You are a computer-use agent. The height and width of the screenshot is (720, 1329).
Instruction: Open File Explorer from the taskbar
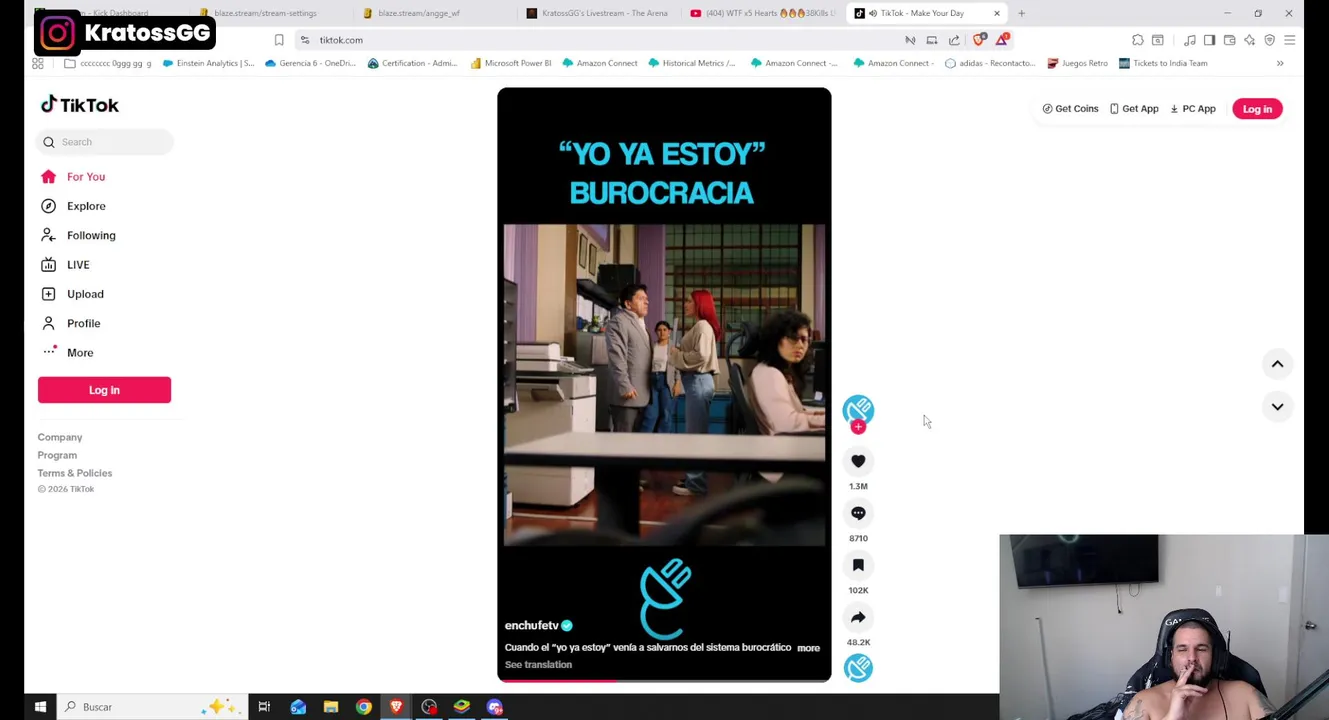(x=331, y=707)
